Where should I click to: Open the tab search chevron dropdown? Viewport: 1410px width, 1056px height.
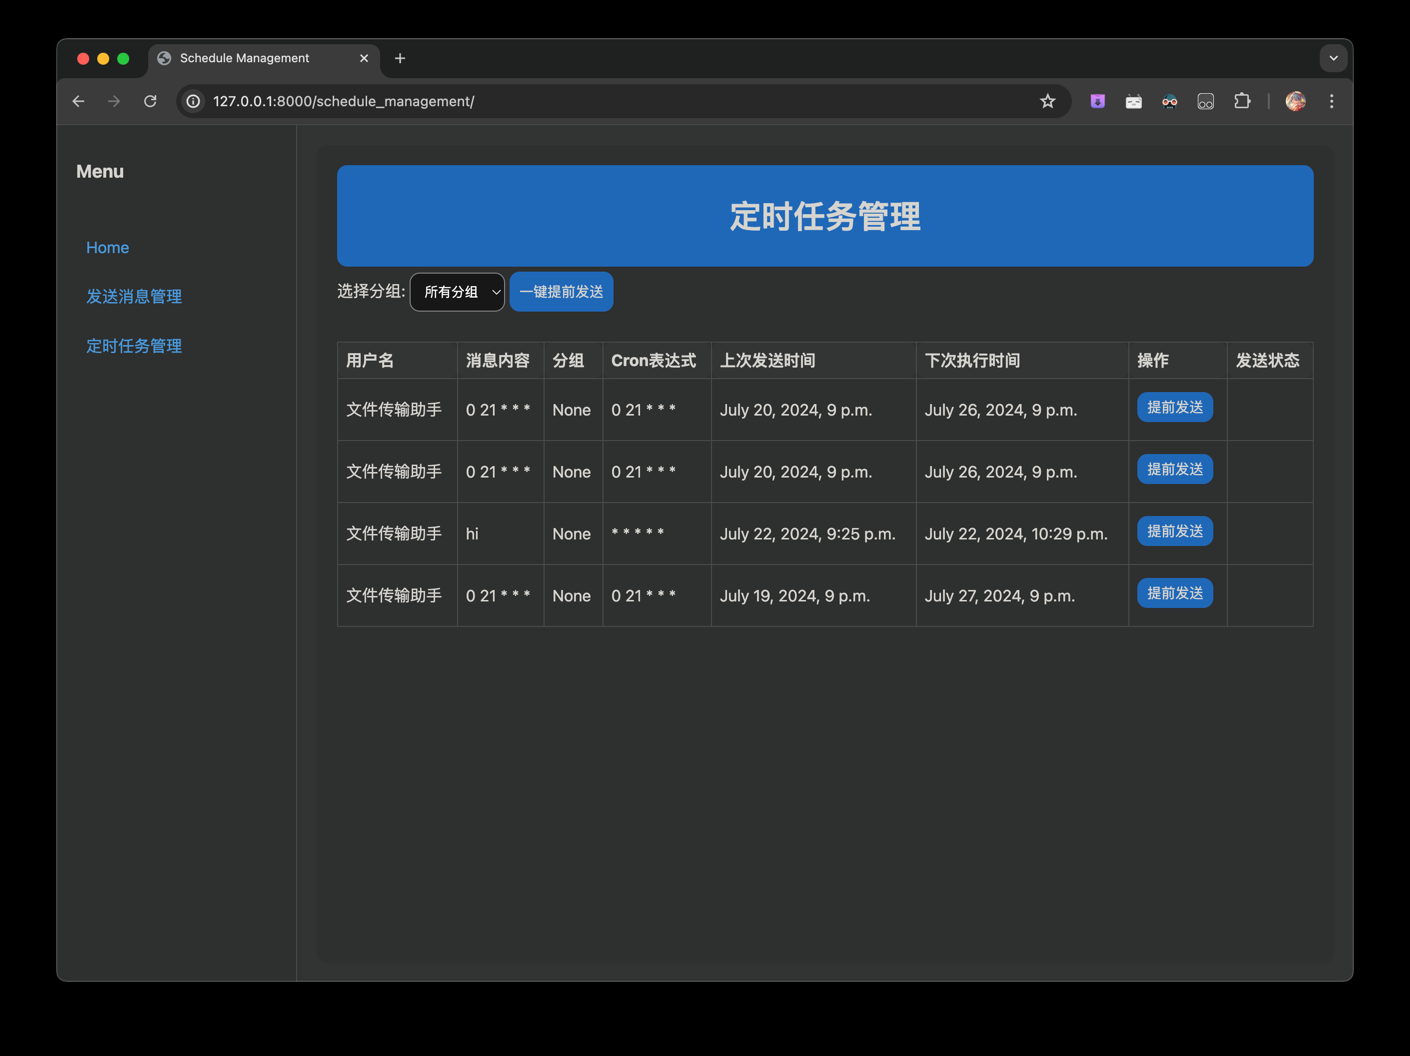click(1333, 58)
